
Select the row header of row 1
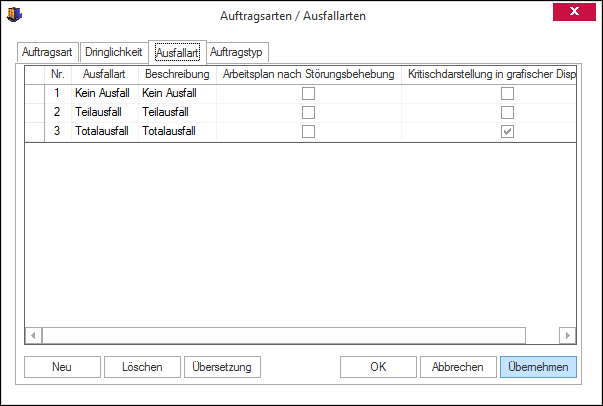pyautogui.click(x=35, y=93)
